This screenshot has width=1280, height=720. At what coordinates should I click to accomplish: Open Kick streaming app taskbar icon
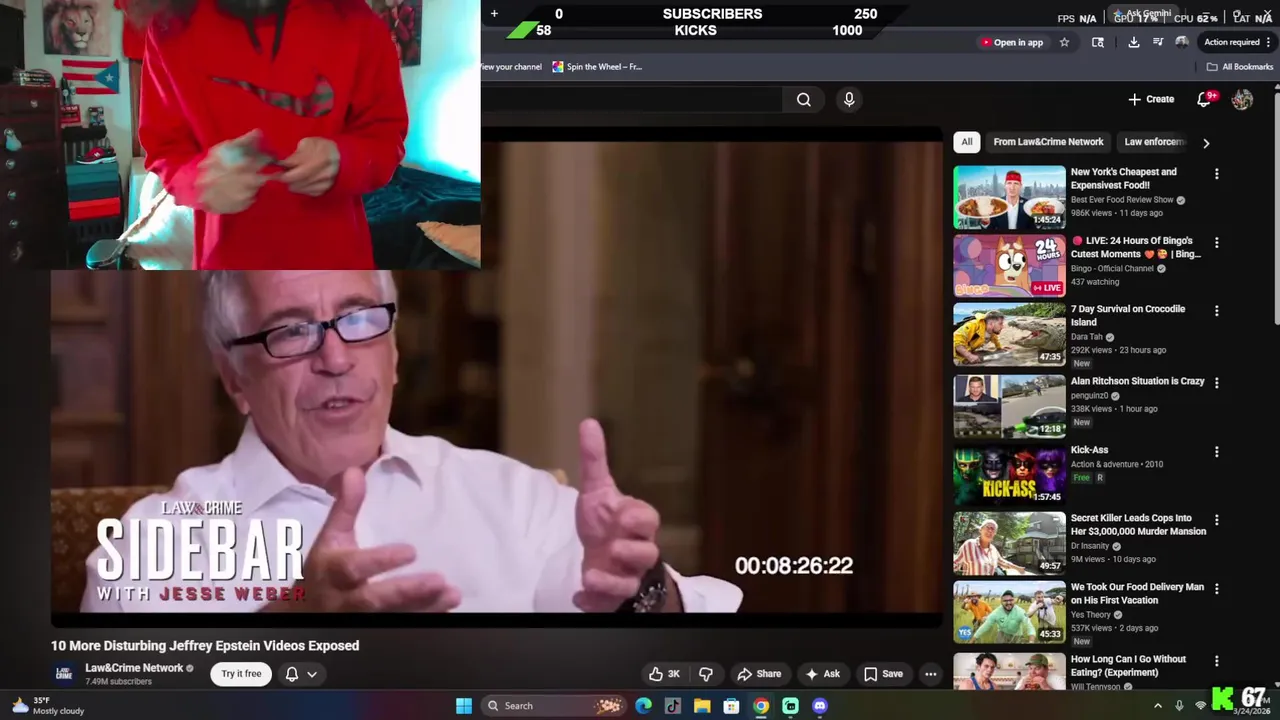(x=790, y=706)
